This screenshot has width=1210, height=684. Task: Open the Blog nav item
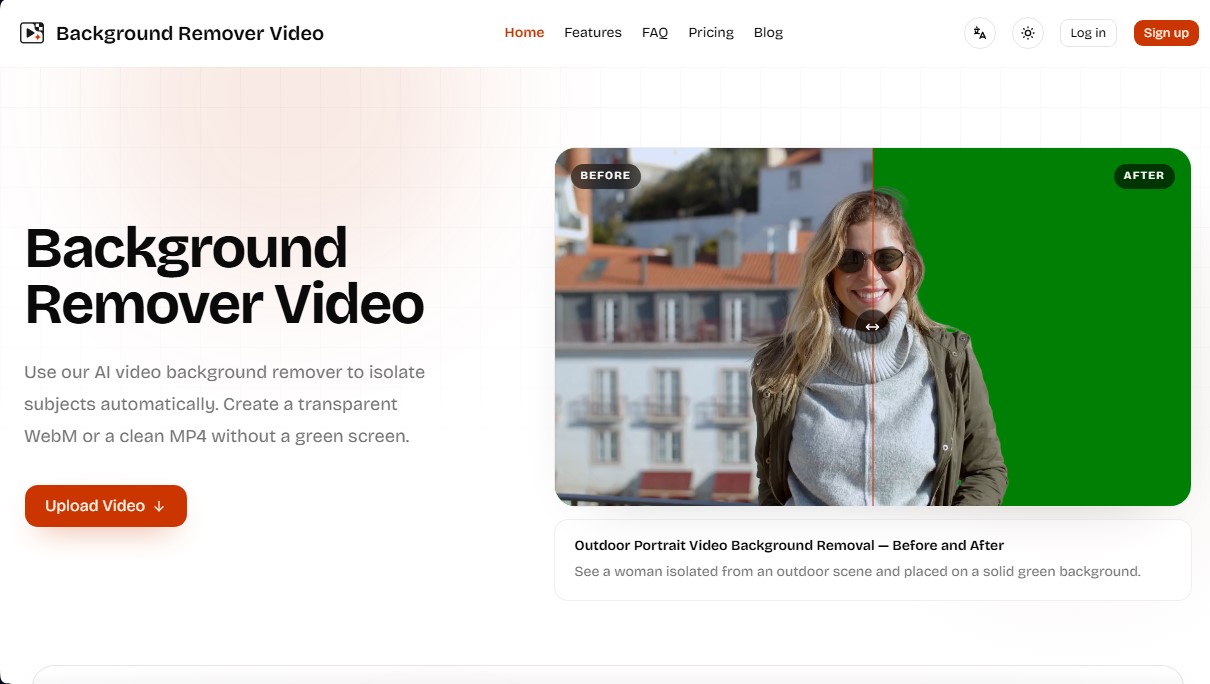click(768, 33)
